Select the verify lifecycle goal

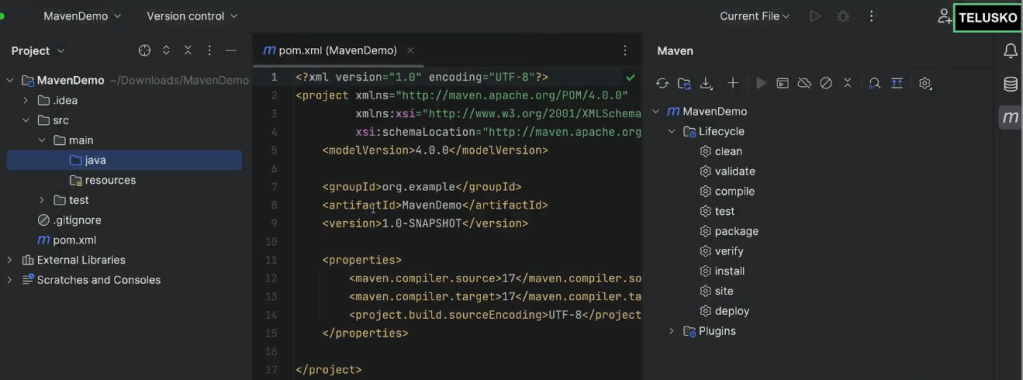tap(722, 251)
